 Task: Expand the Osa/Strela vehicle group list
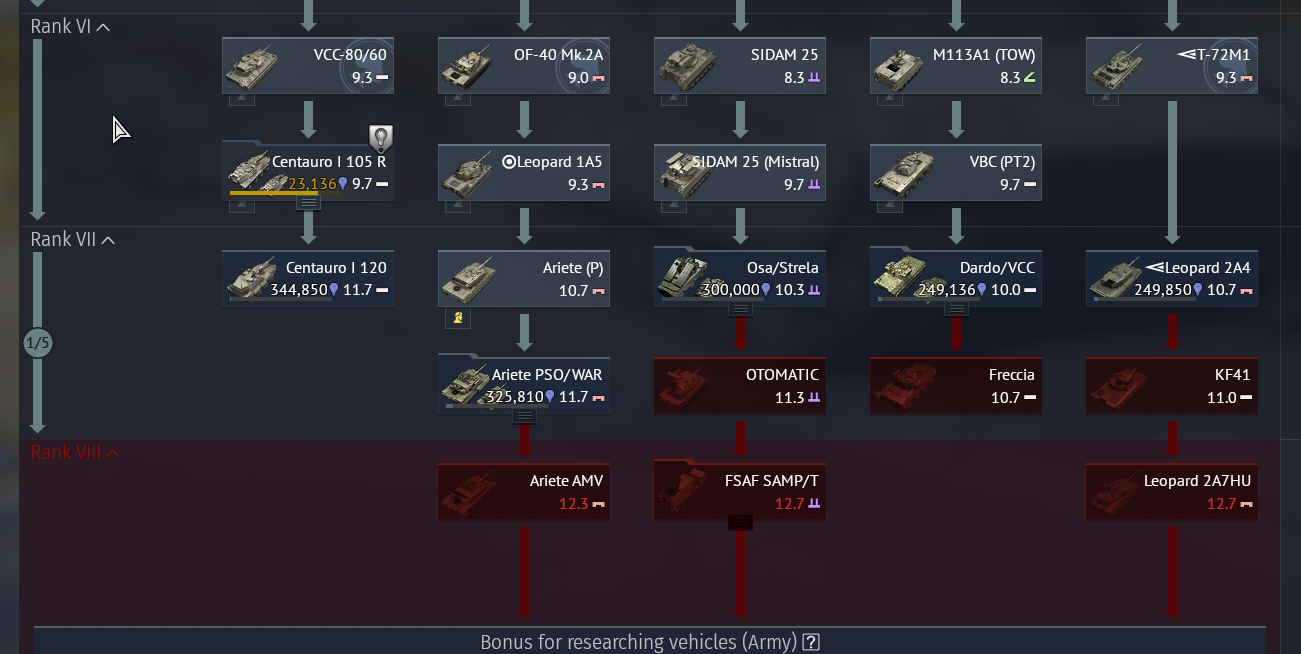click(740, 309)
